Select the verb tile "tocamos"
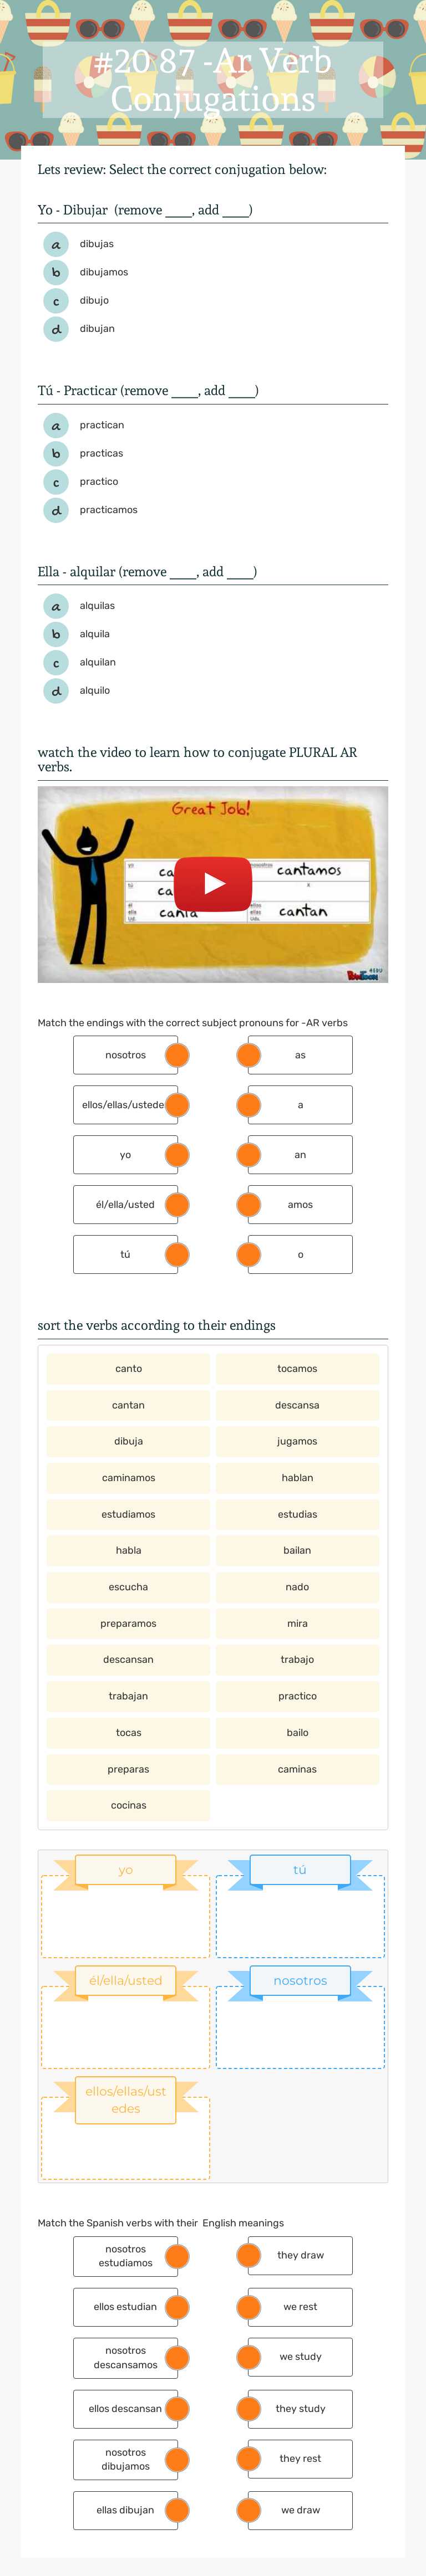Viewport: 426px width, 2576px height. [x=297, y=1368]
